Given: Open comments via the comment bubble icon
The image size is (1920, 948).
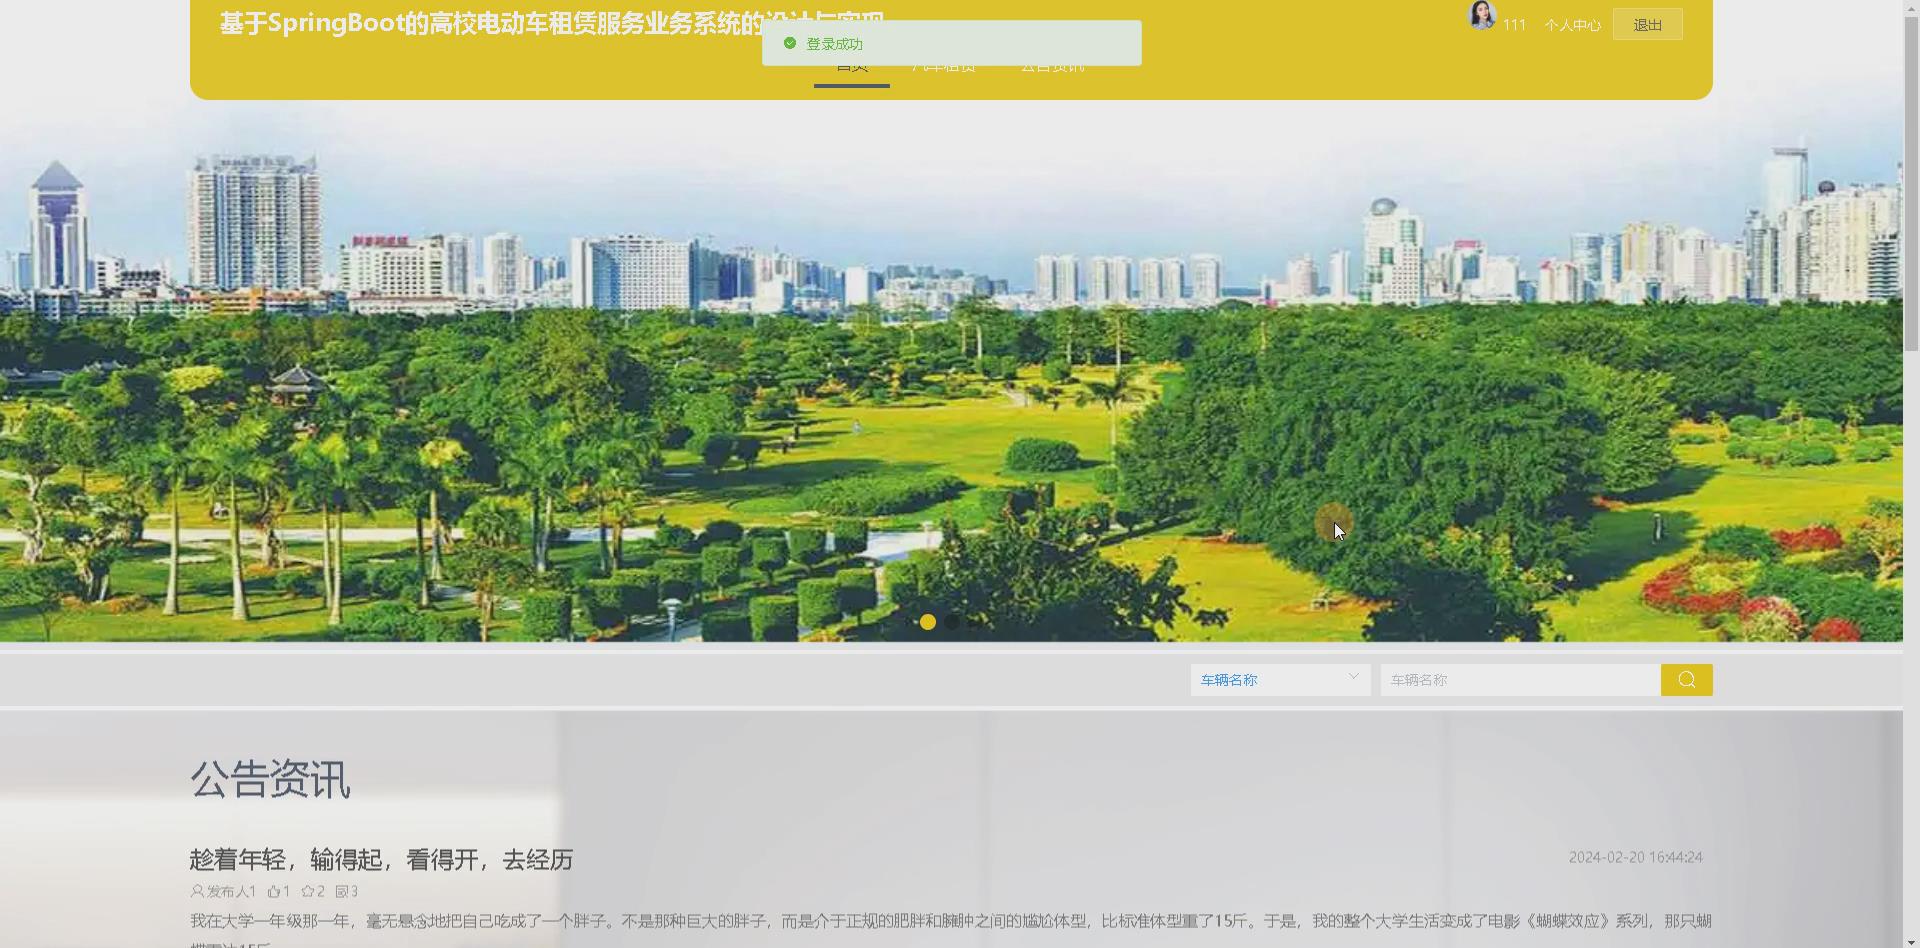Looking at the screenshot, I should (341, 891).
